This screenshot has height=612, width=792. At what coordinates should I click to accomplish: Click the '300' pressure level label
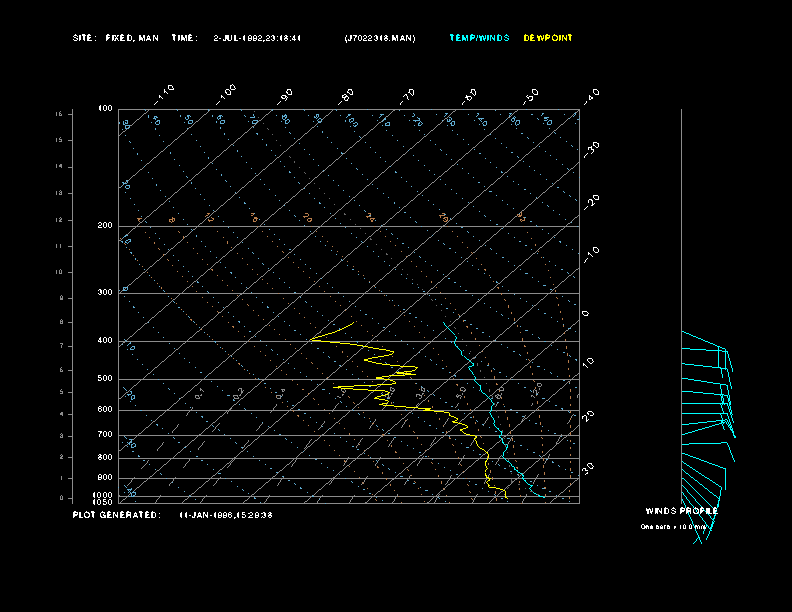click(105, 292)
